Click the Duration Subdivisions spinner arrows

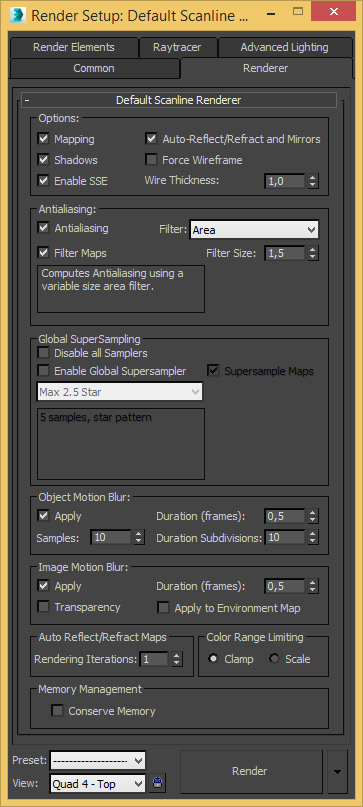[x=313, y=538]
